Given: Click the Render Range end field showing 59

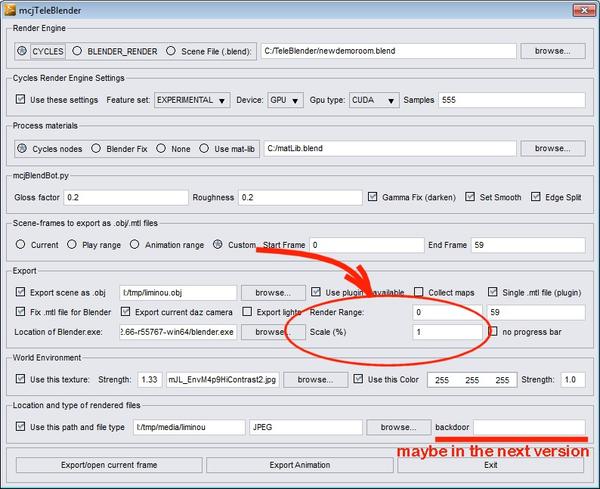Looking at the screenshot, I should click(x=536, y=312).
